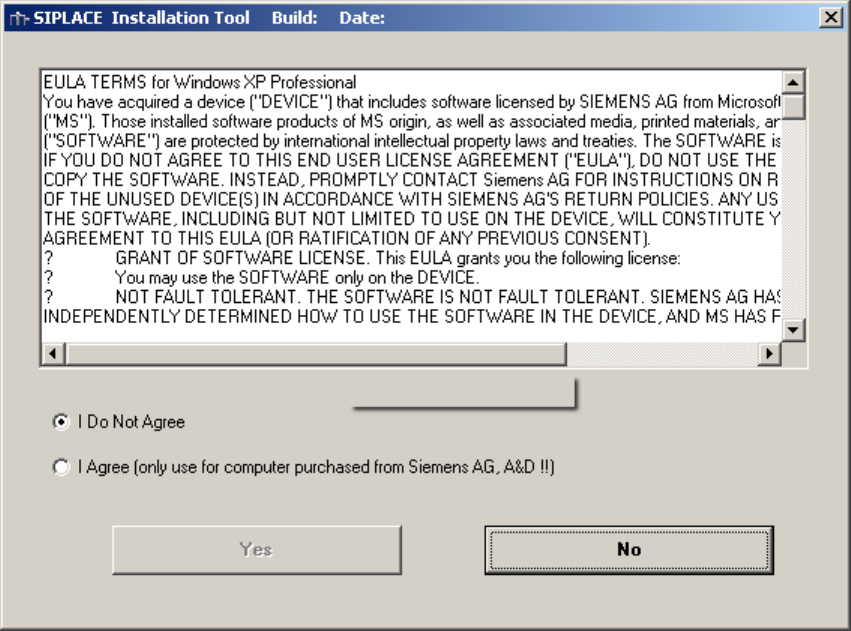Click "You may use the SOFTWARE only on the DEVICE" line
Screen dimensions: 851x631
pos(261,278)
